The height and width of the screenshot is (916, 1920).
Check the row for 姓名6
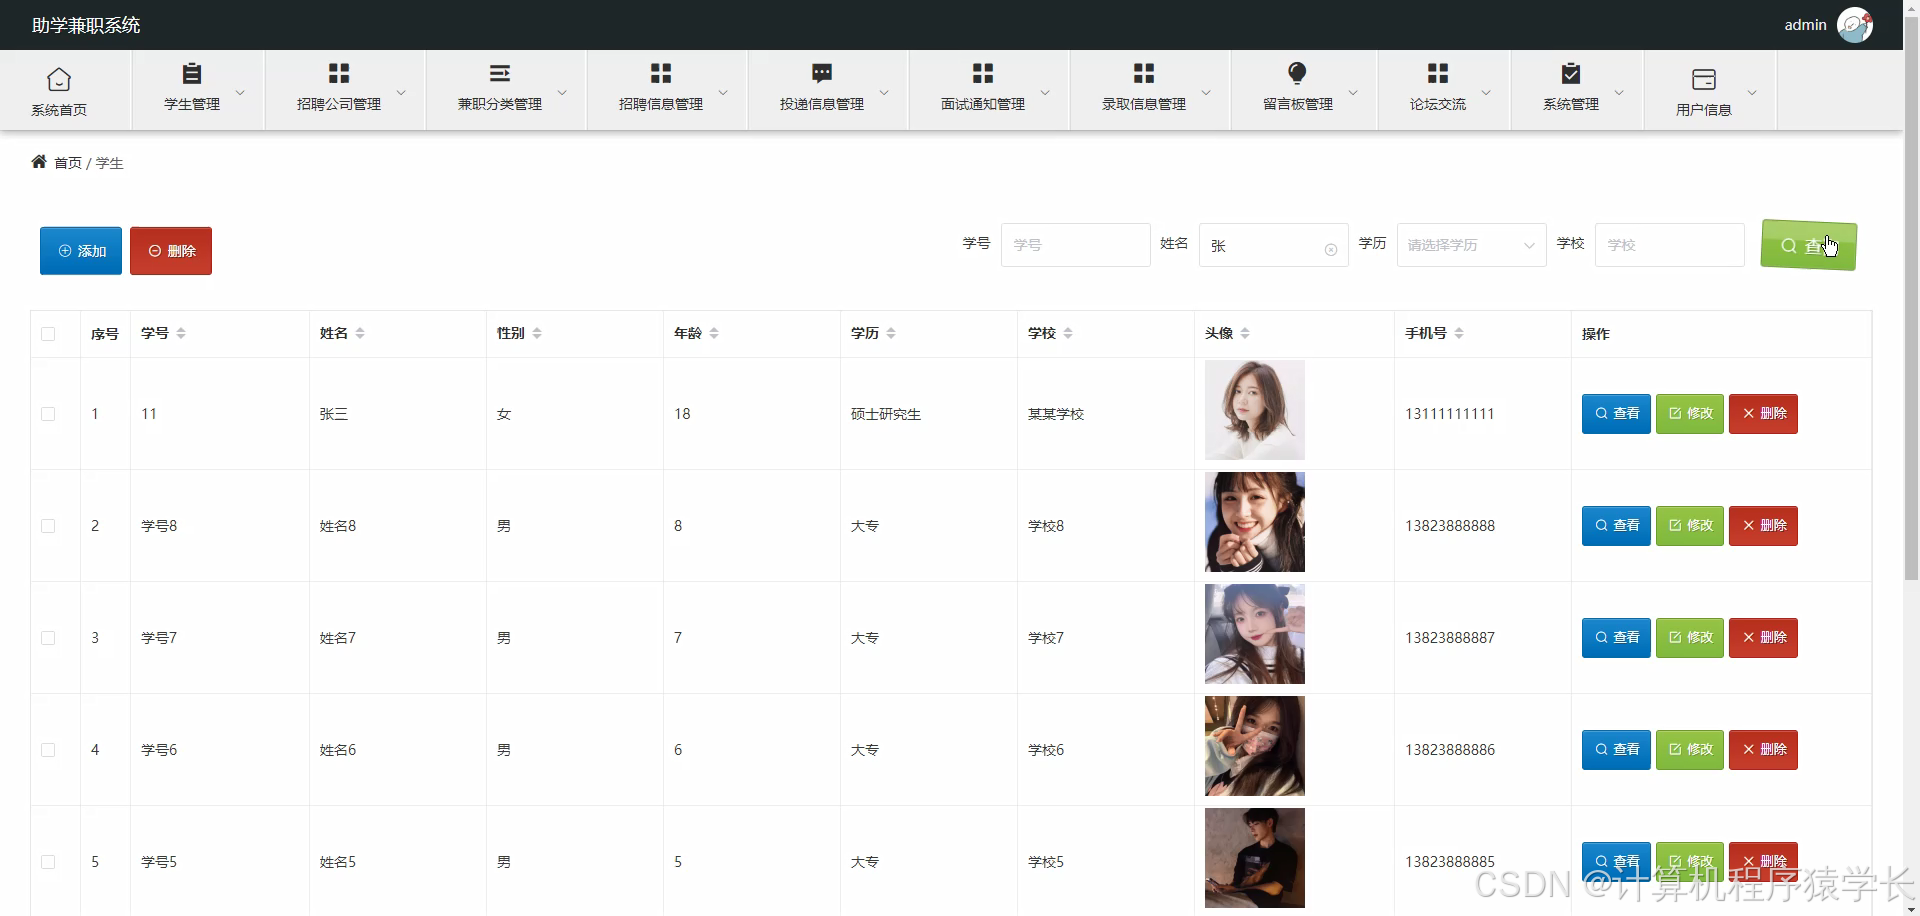pyautogui.click(x=48, y=750)
